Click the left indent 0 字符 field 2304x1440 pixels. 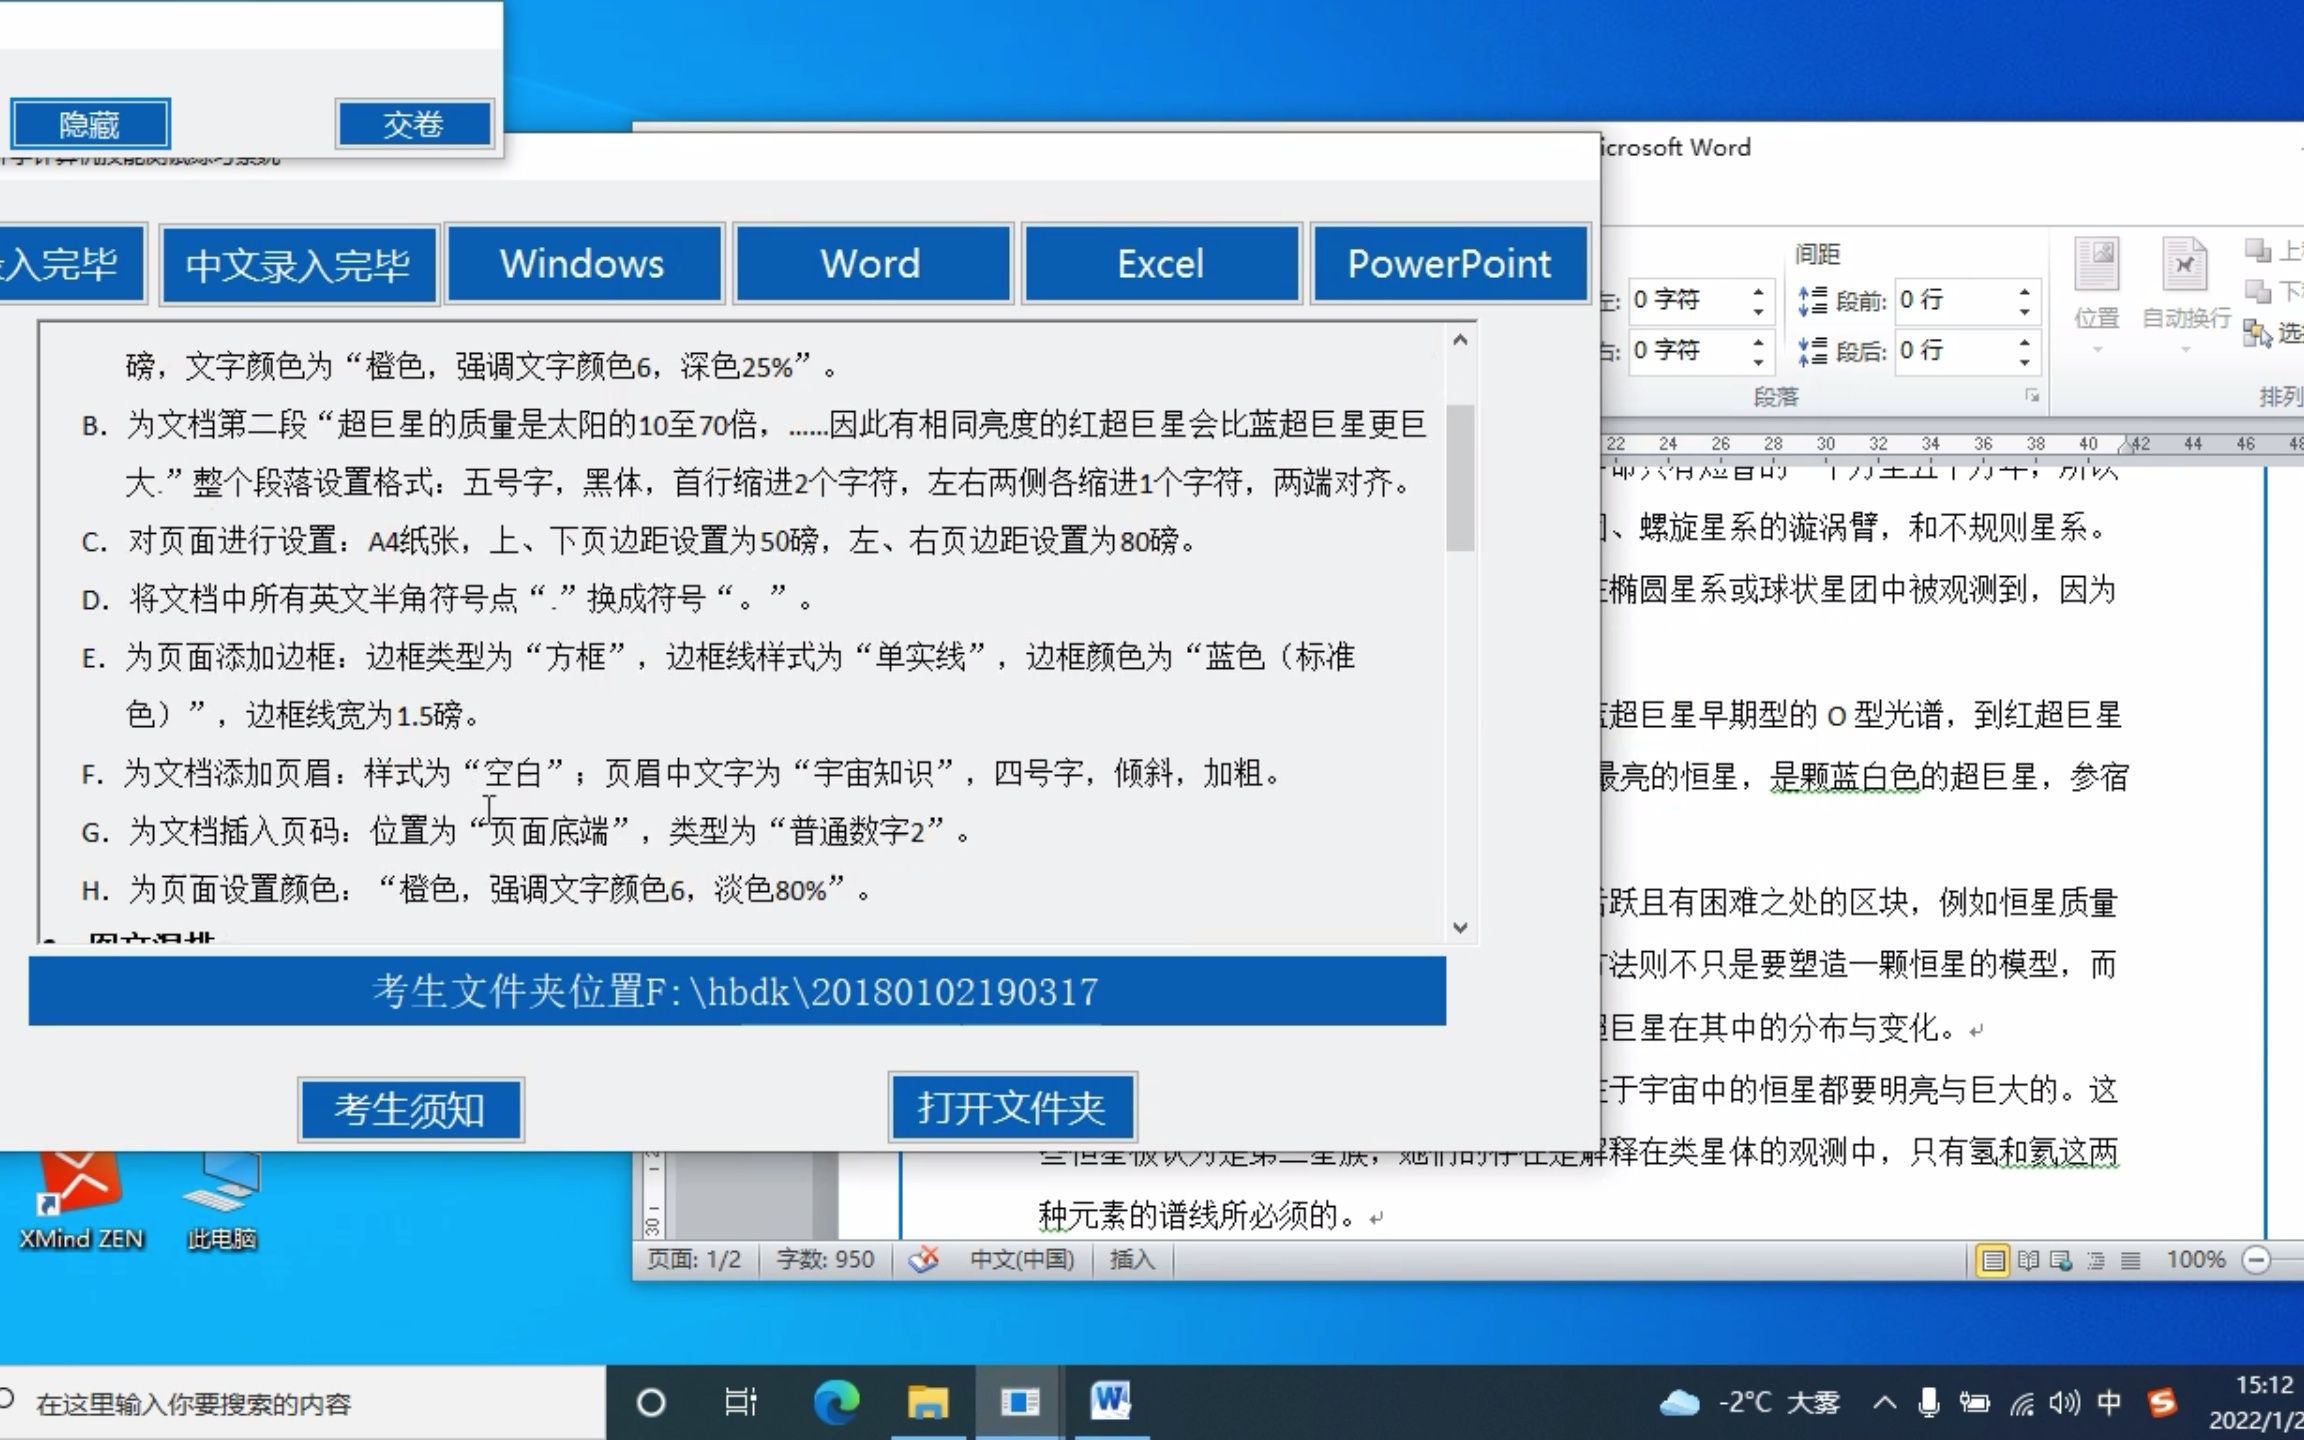(1700, 300)
